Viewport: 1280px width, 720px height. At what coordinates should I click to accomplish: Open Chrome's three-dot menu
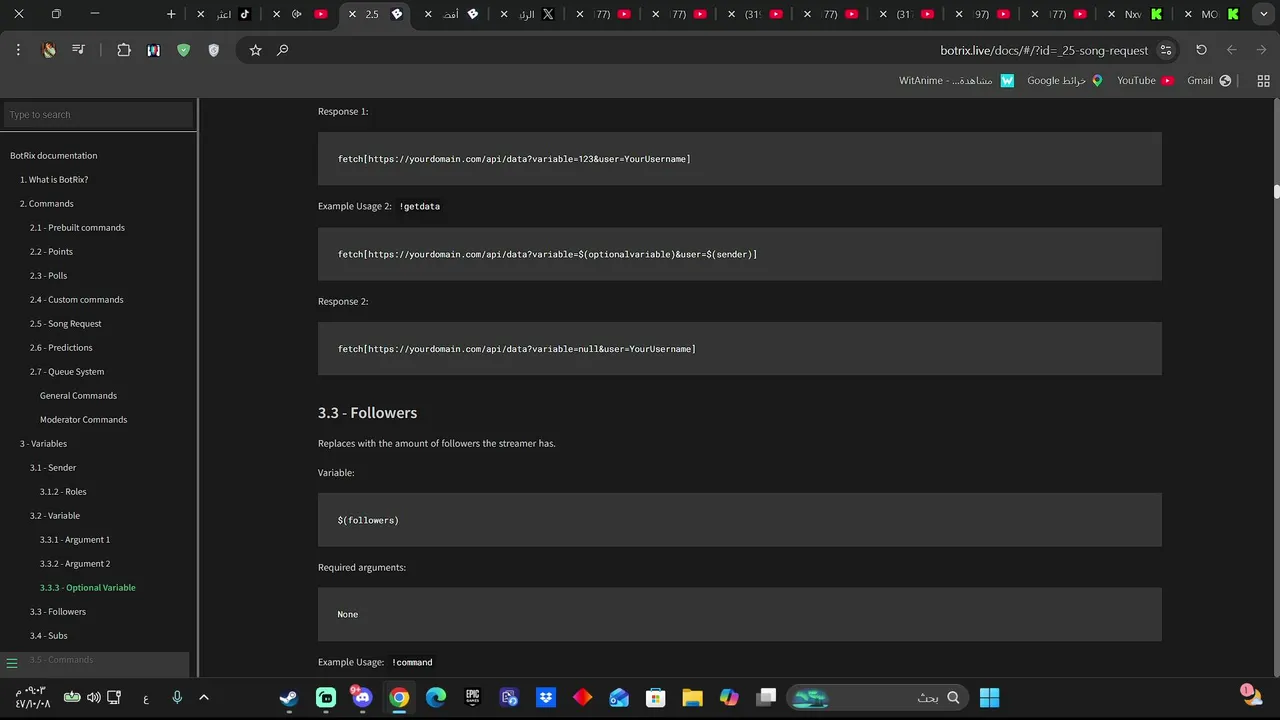[x=18, y=50]
